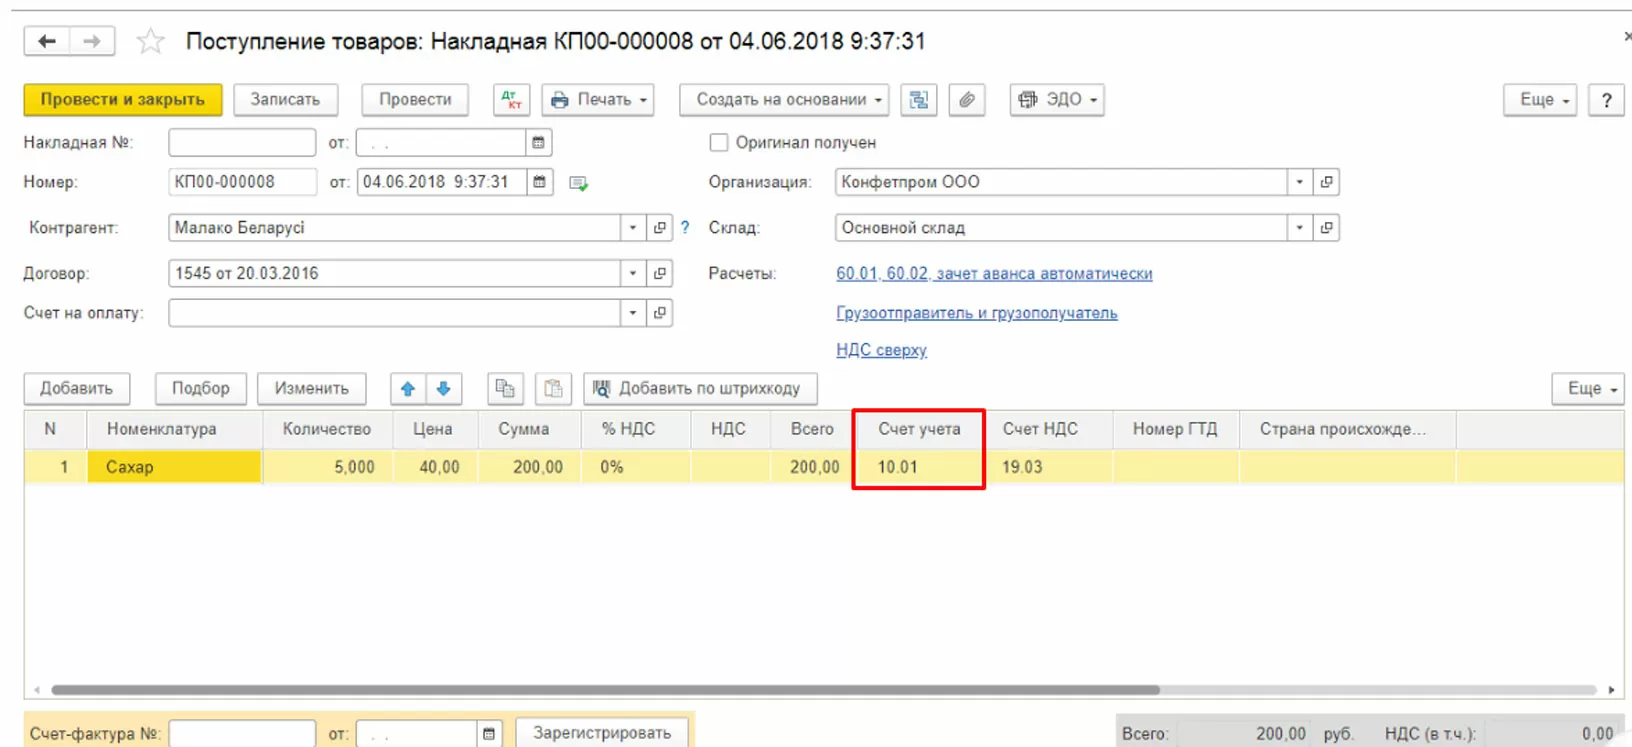The height and width of the screenshot is (747, 1632).
Task: Select the Счет учета cell 10.01
Action: pos(918,467)
